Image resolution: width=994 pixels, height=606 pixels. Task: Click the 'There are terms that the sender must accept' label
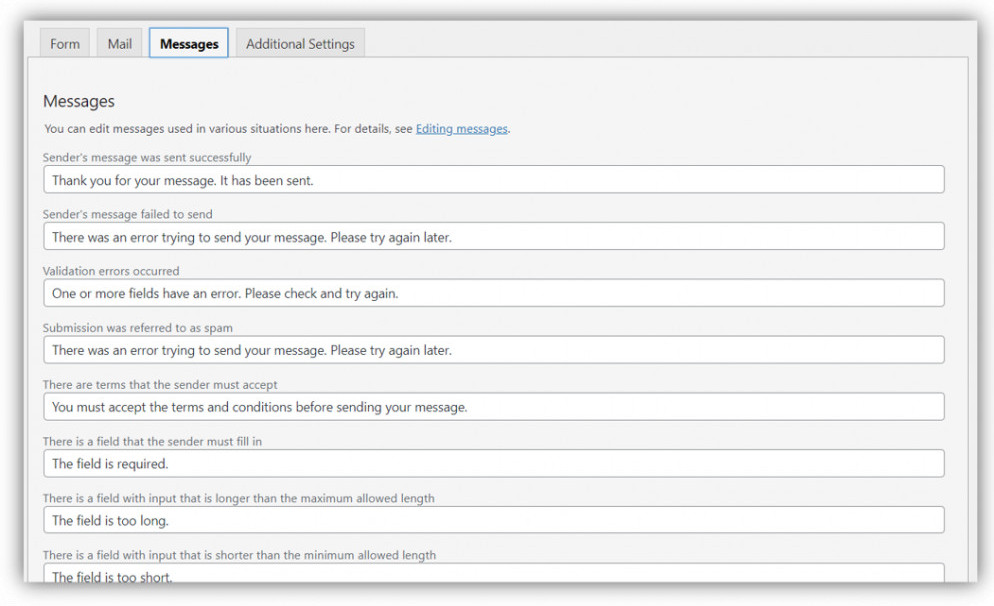click(x=160, y=384)
